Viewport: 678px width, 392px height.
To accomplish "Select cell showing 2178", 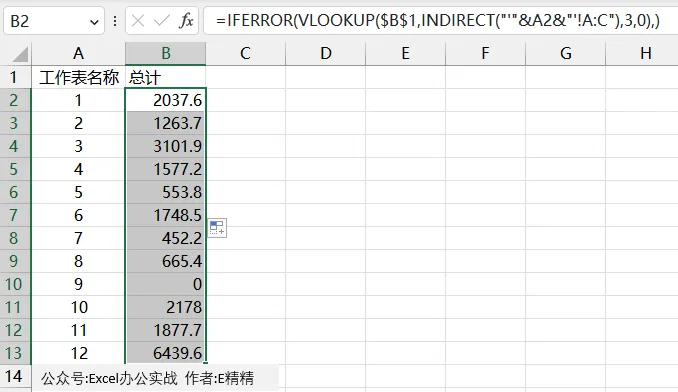I will click(166, 307).
